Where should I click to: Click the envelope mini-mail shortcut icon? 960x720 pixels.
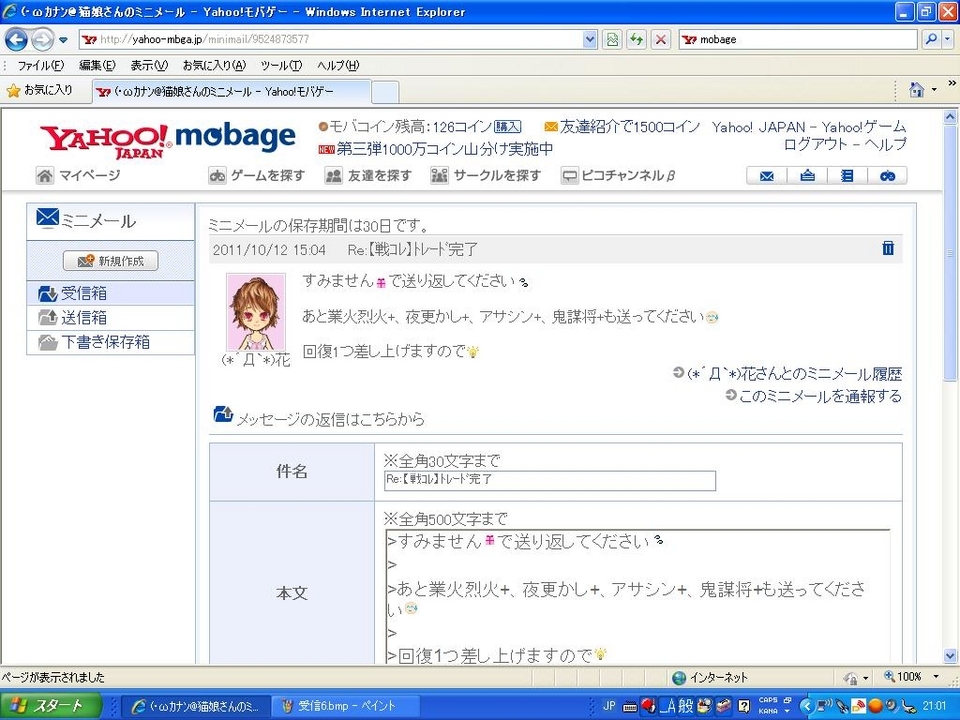coord(767,176)
